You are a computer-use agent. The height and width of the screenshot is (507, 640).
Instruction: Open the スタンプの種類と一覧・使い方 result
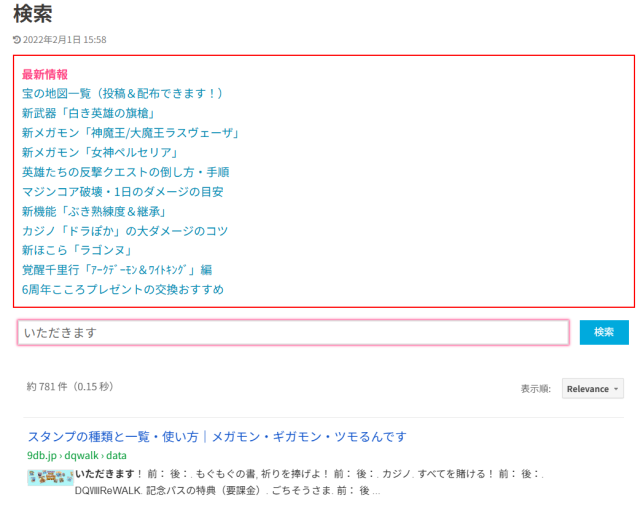tap(217, 437)
